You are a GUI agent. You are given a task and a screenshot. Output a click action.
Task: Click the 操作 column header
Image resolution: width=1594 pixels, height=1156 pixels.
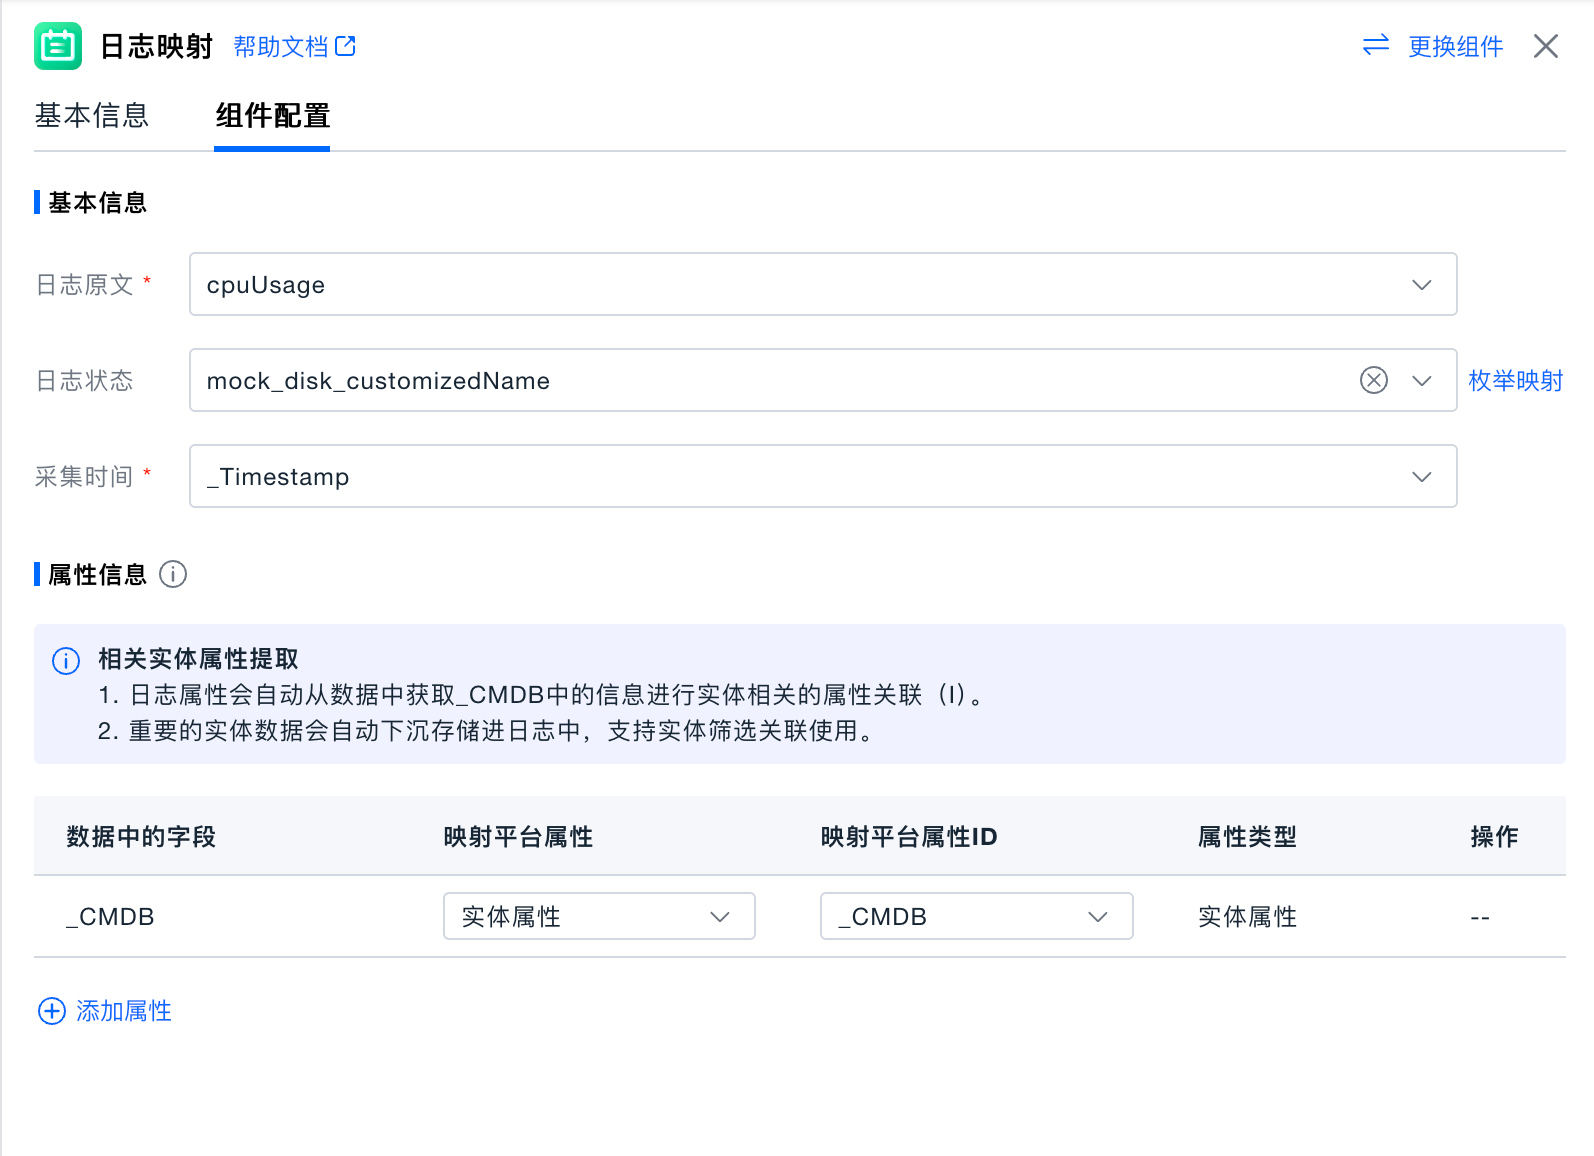point(1494,836)
